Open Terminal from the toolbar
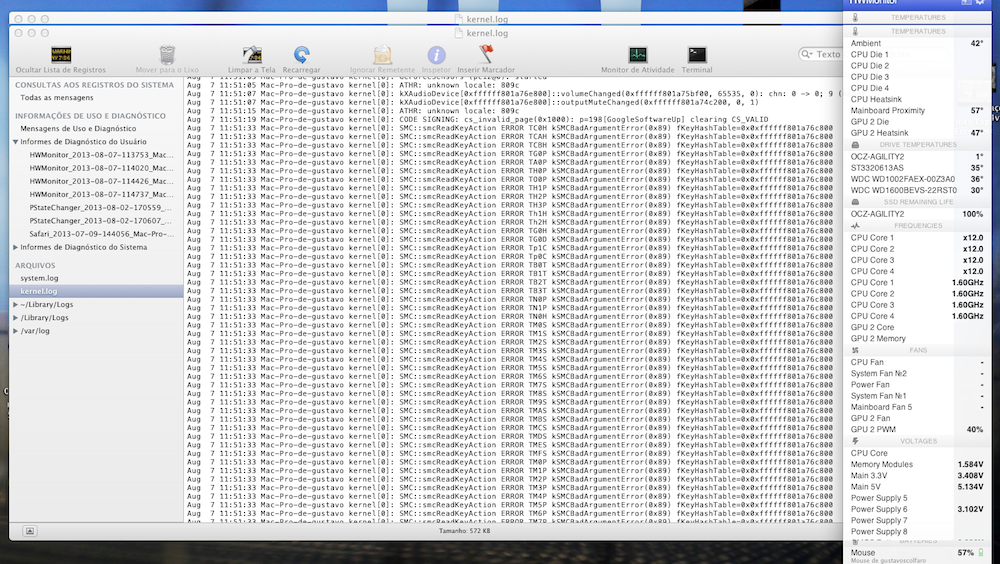This screenshot has height=564, width=1000. (697, 55)
